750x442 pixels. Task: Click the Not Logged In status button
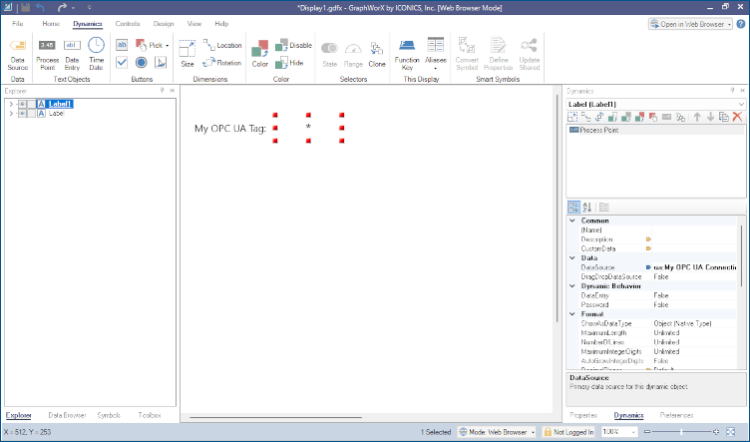[569, 432]
